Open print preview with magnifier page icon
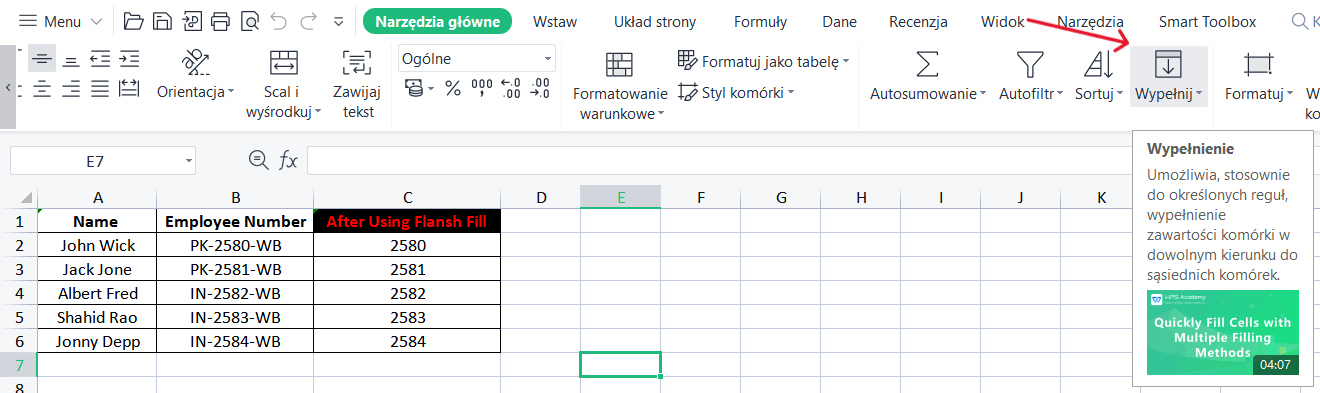 pos(250,21)
